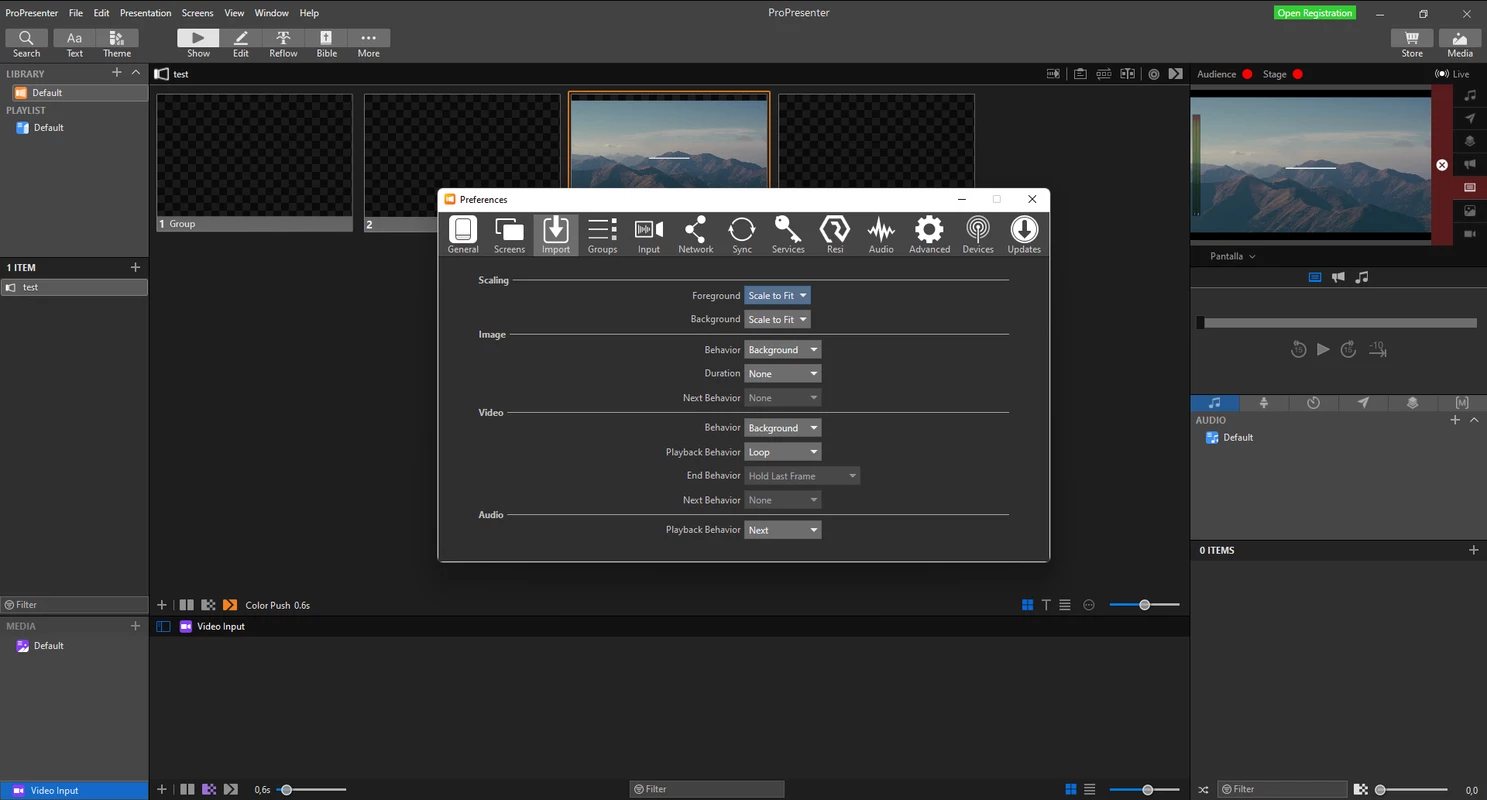
Task: Open the More toolbar options
Action: tap(369, 43)
